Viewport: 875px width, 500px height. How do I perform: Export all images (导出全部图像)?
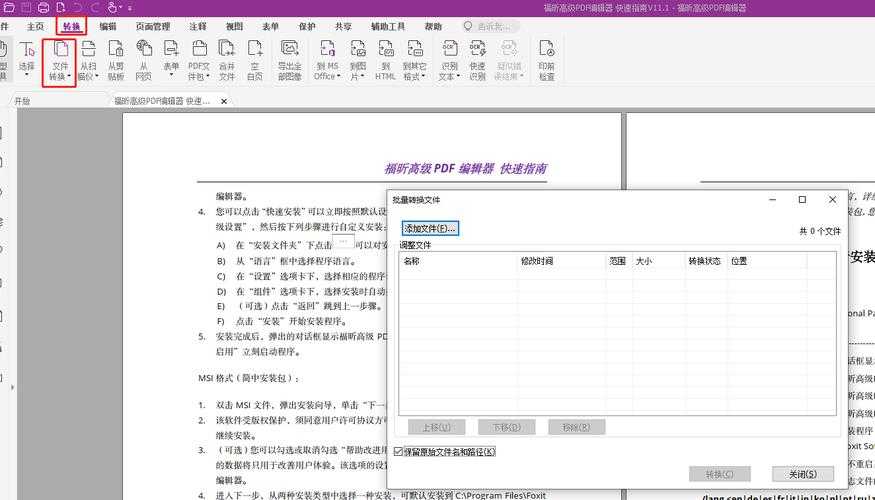[290, 60]
